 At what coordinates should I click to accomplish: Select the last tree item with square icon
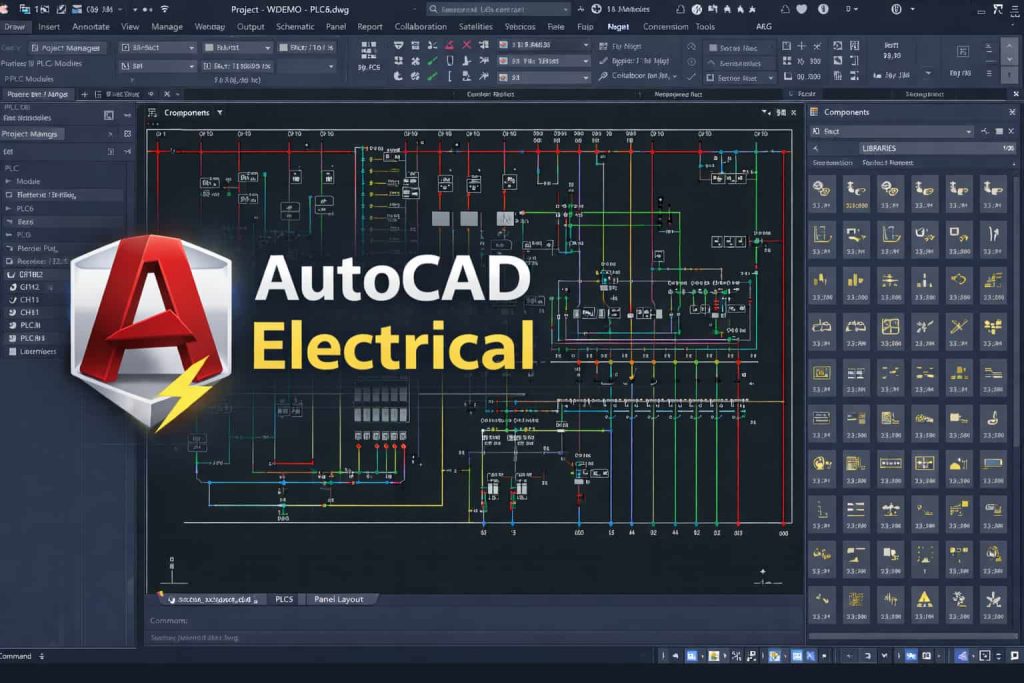pos(33,351)
